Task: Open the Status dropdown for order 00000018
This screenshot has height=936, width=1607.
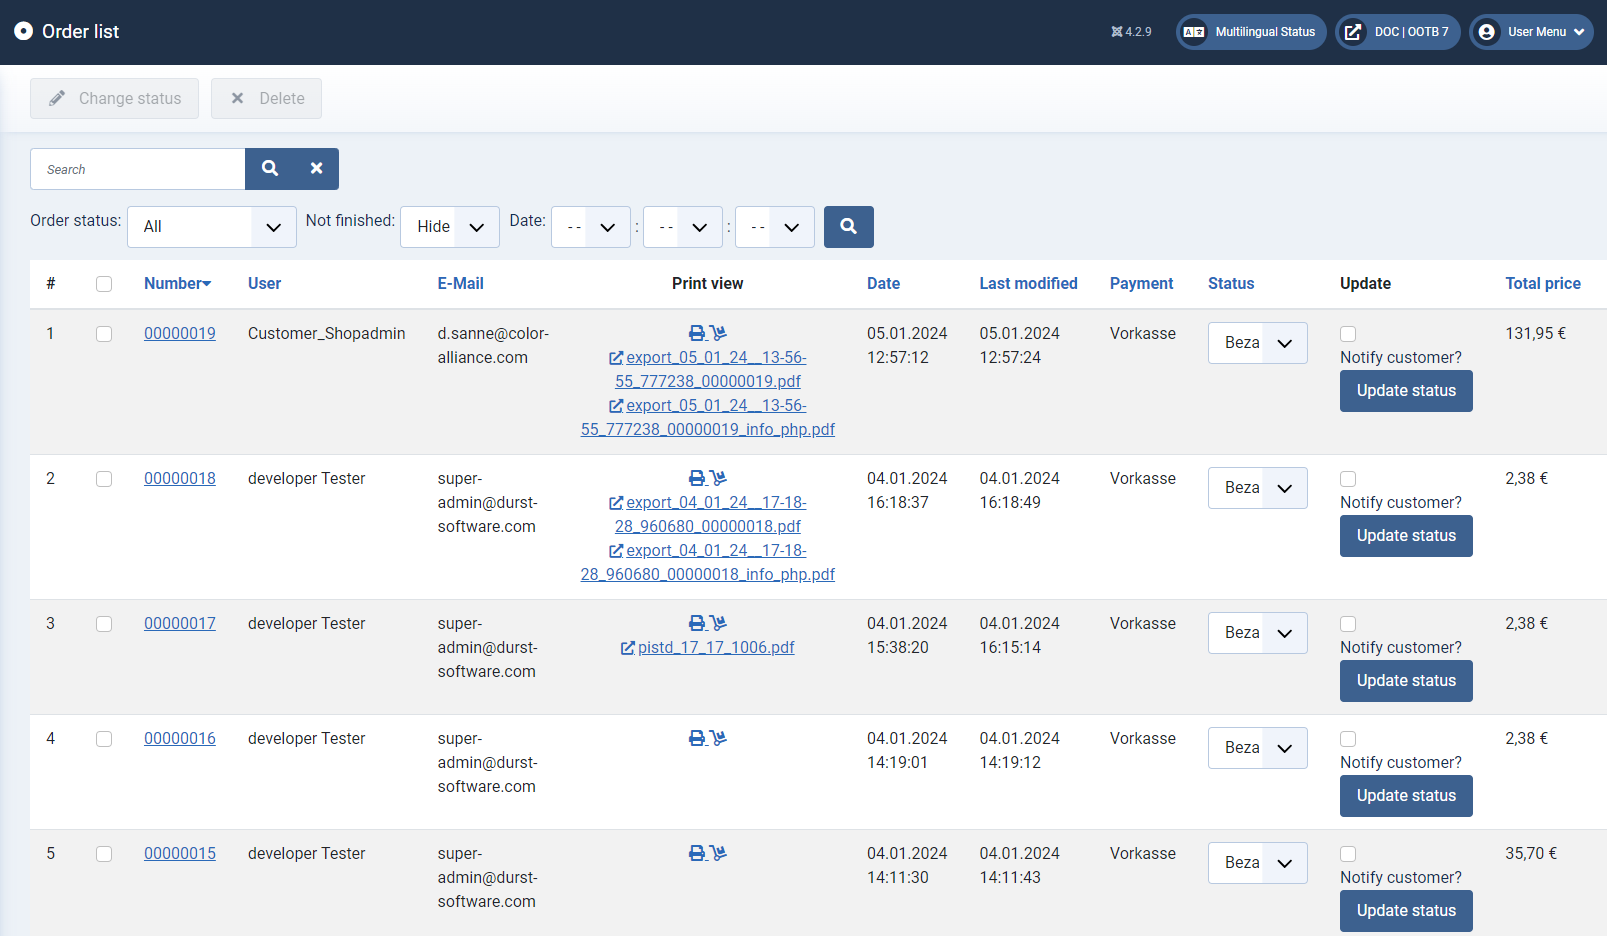Action: click(1258, 488)
